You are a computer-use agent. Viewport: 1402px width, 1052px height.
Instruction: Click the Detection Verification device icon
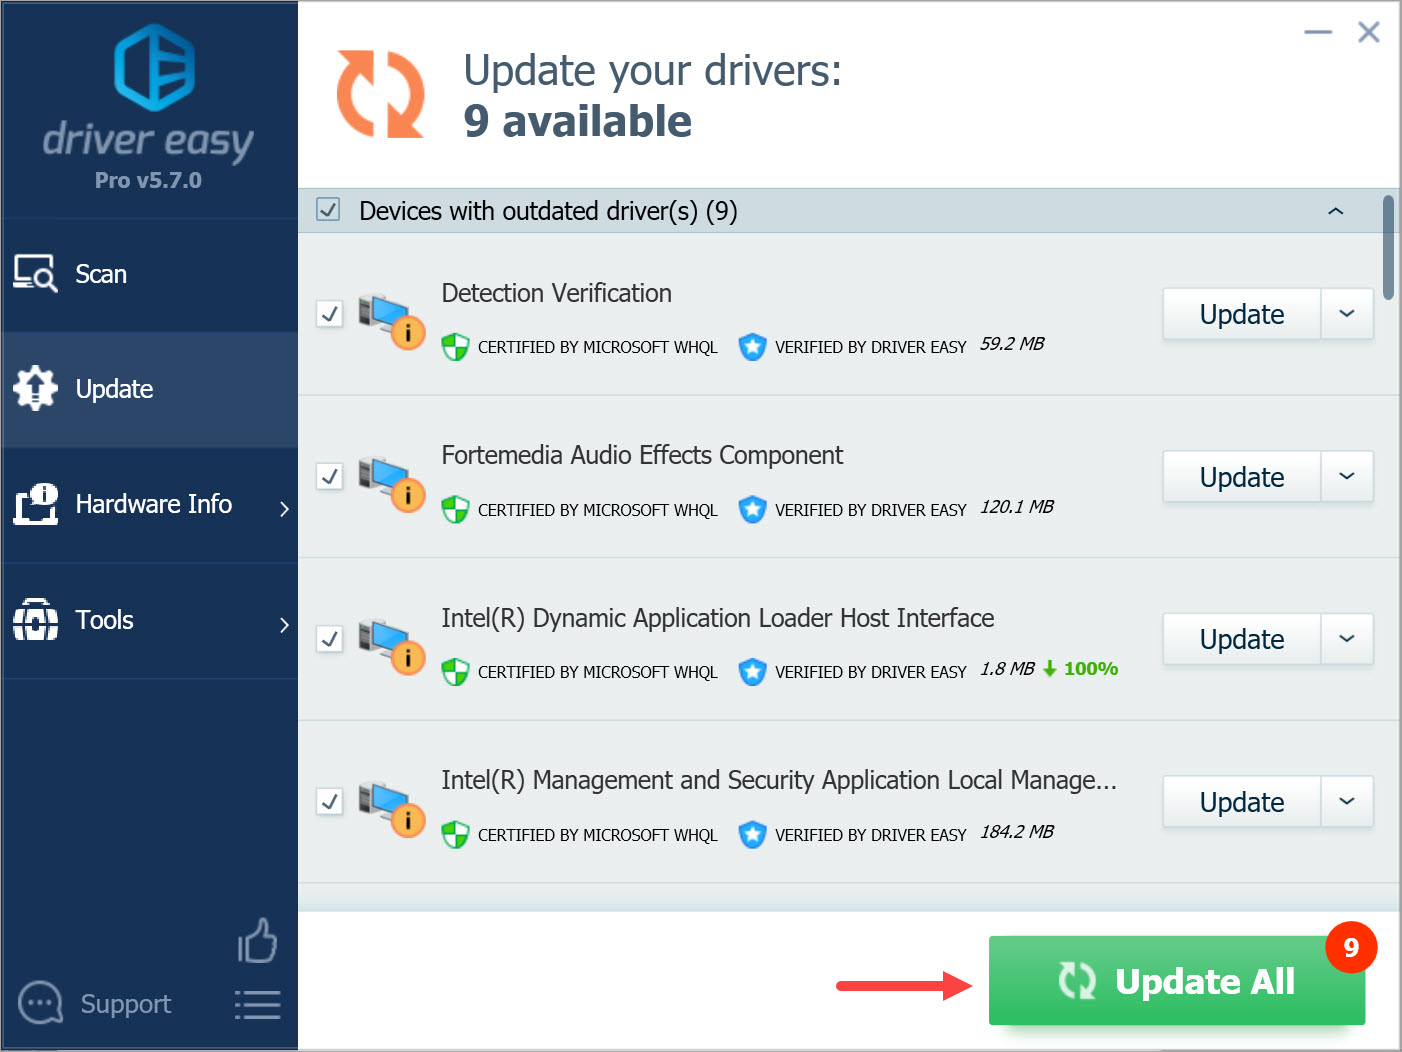pyautogui.click(x=392, y=320)
